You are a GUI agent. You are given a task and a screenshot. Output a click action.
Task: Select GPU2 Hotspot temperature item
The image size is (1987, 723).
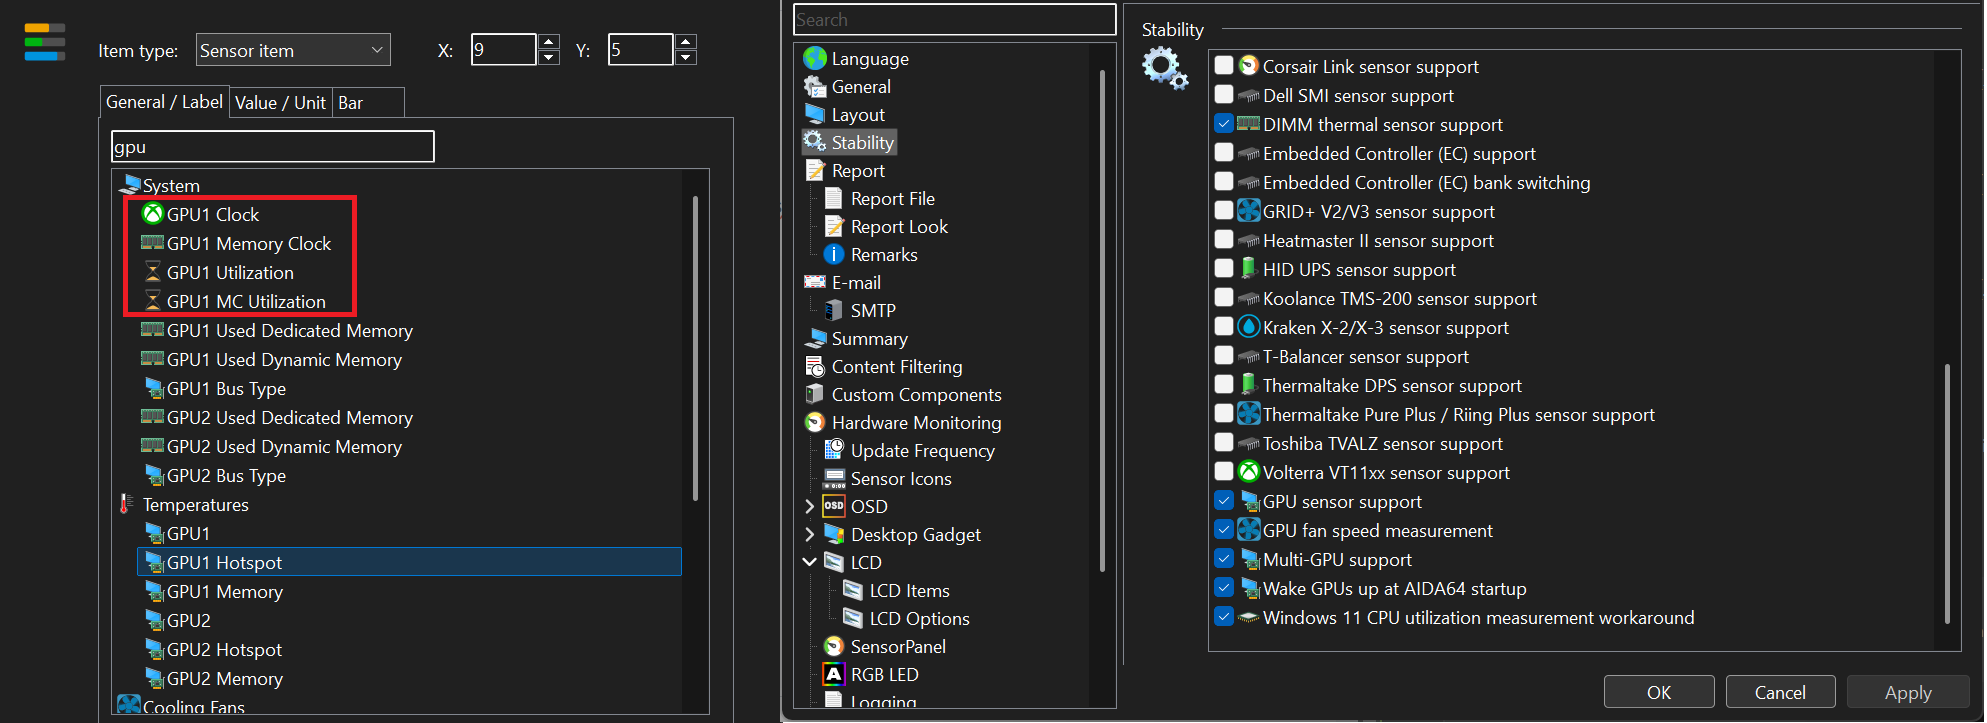tap(224, 649)
